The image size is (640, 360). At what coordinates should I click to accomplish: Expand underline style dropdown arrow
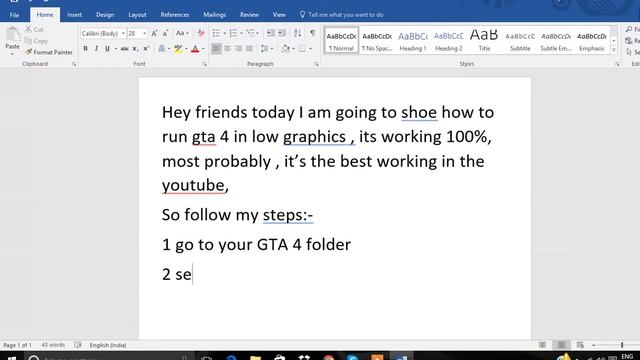tap(116, 49)
